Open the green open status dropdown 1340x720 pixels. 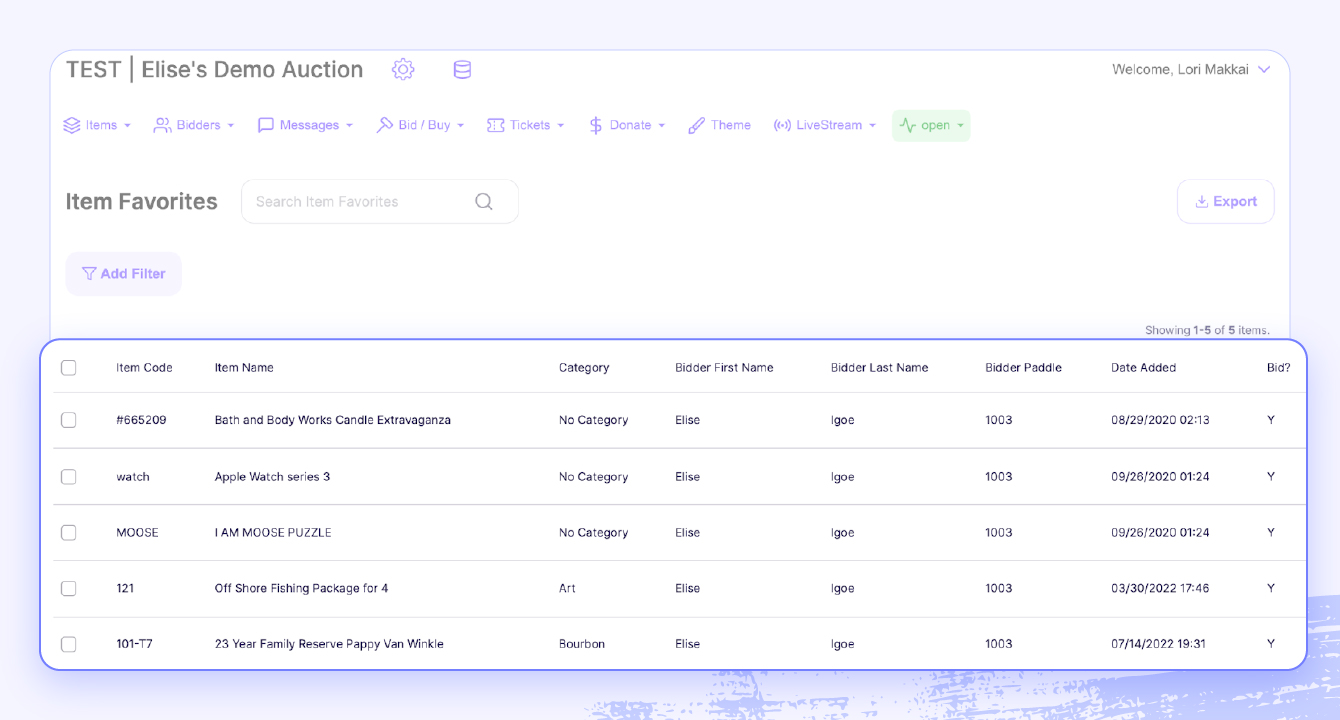(x=931, y=125)
